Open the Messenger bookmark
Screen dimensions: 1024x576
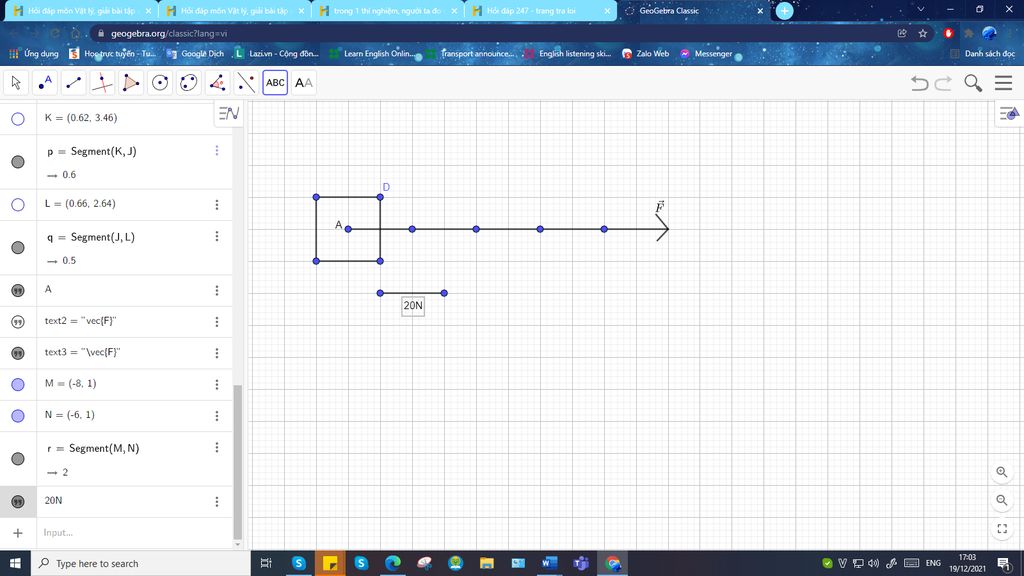(706, 54)
